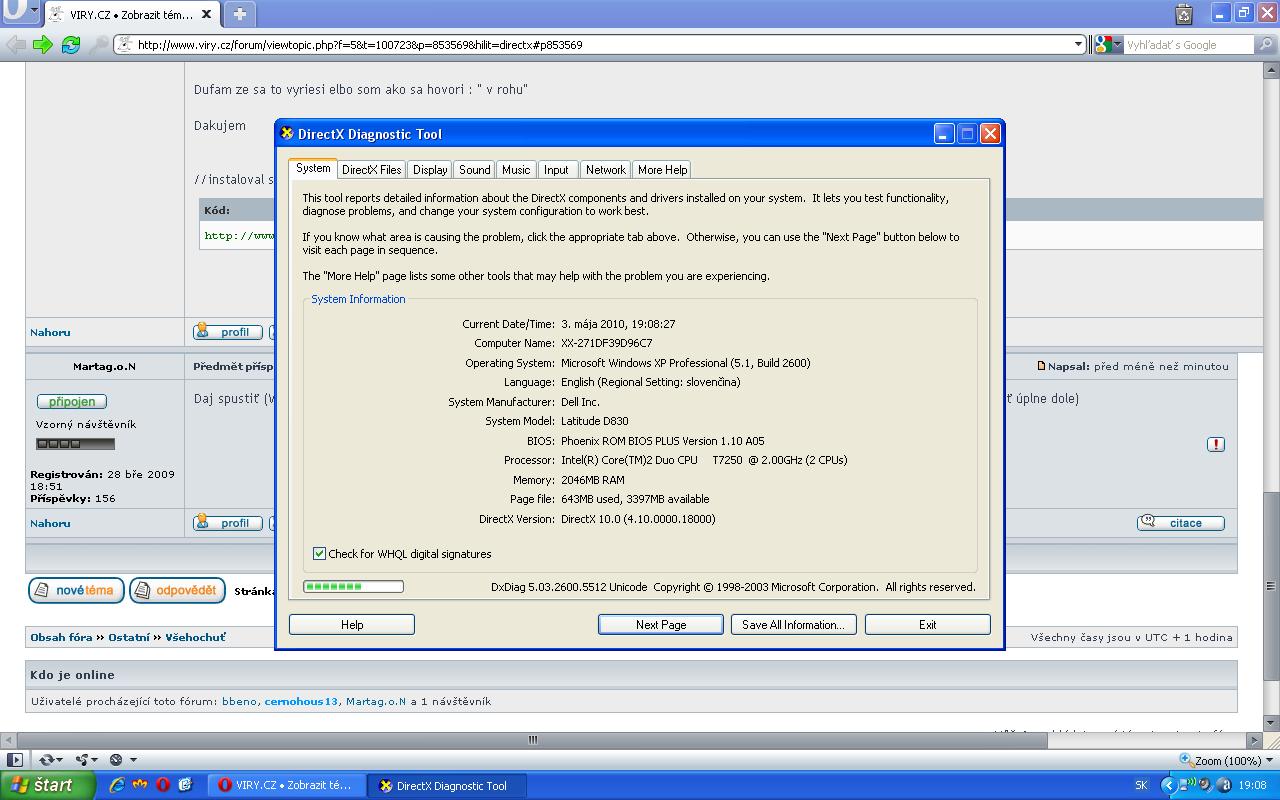Screen dimensions: 1280x800
Task: Reload the page with the refresh icon
Action: click(x=70, y=44)
